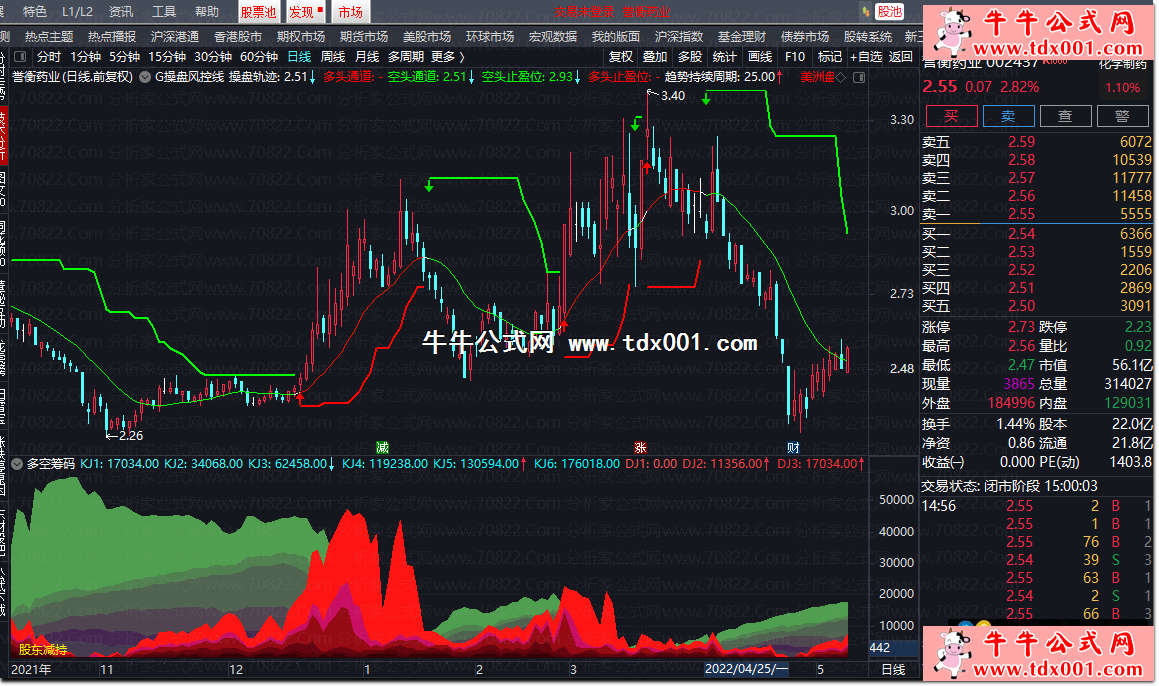The image size is (1159, 686).
Task: Select the 分时 chart period
Action: coord(49,56)
